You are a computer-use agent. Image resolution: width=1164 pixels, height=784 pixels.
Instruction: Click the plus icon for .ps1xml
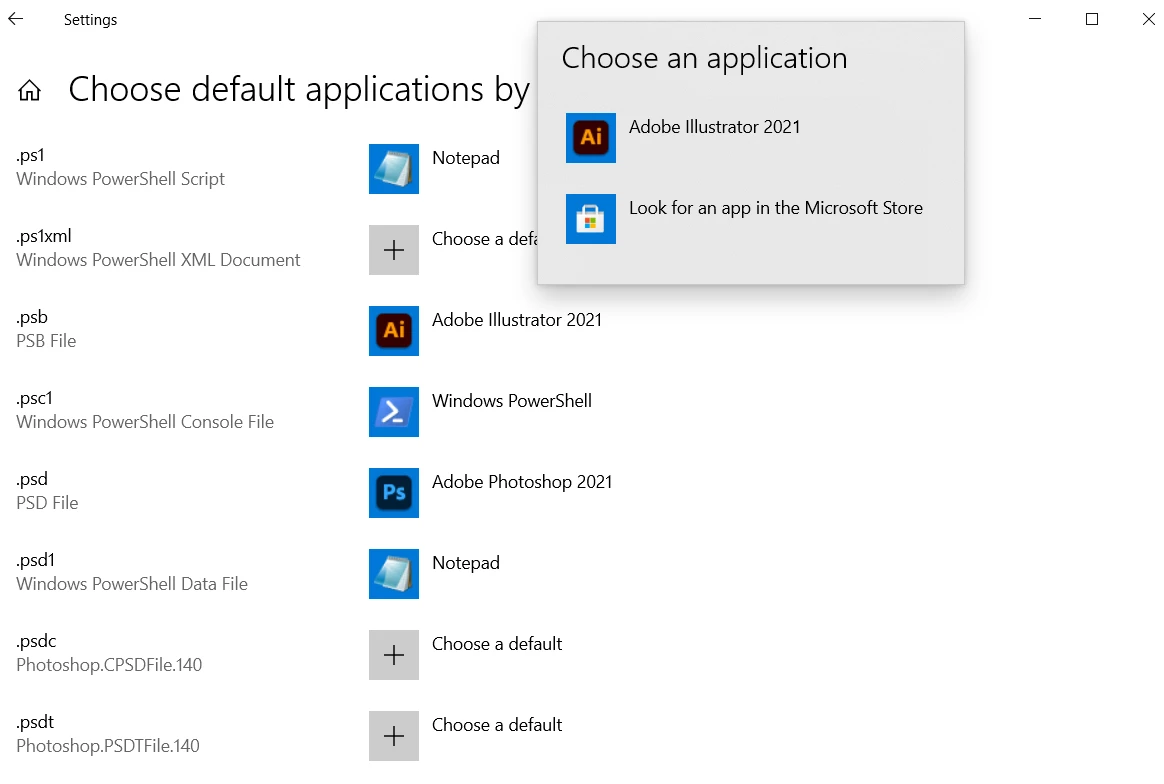[x=393, y=250]
